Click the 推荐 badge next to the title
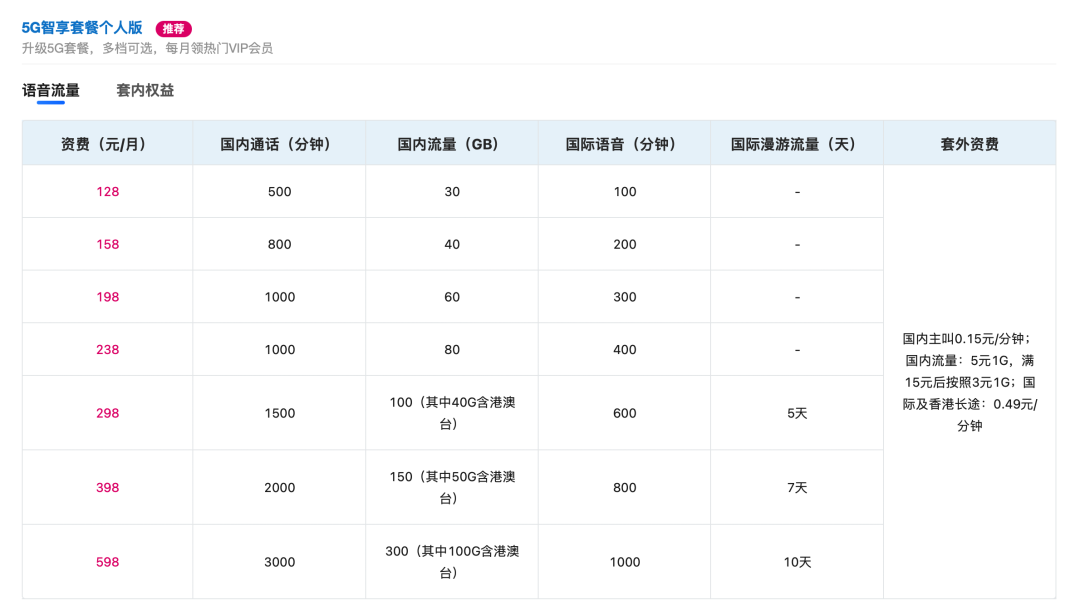 coord(173,28)
